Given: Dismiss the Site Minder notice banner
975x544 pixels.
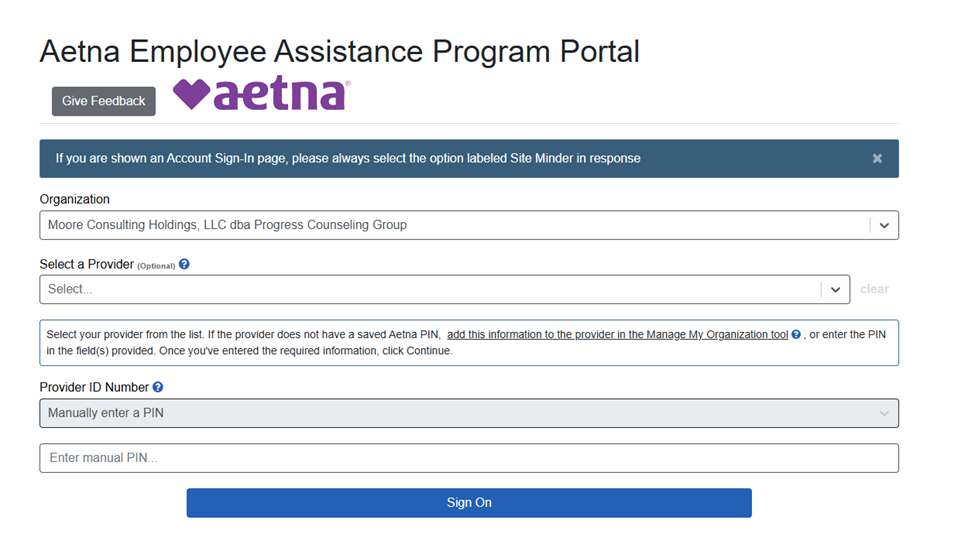Looking at the screenshot, I should [x=877, y=158].
